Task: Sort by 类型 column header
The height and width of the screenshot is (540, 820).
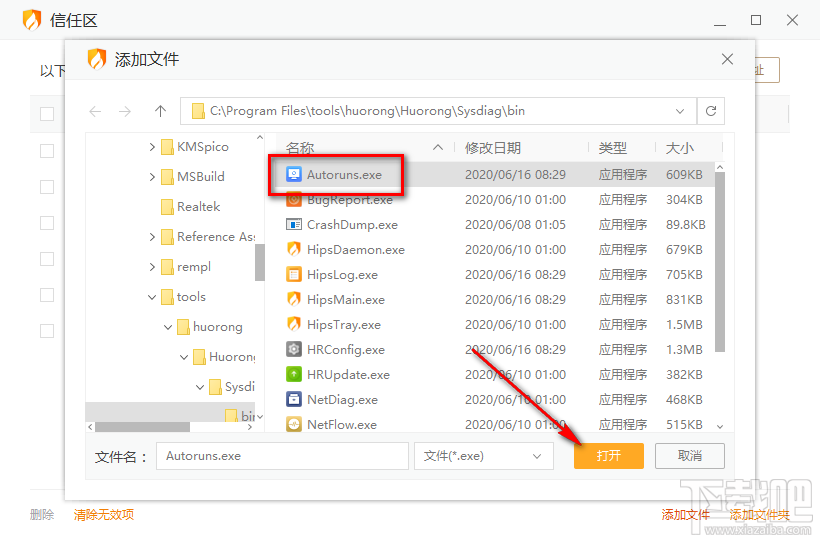Action: (x=612, y=148)
